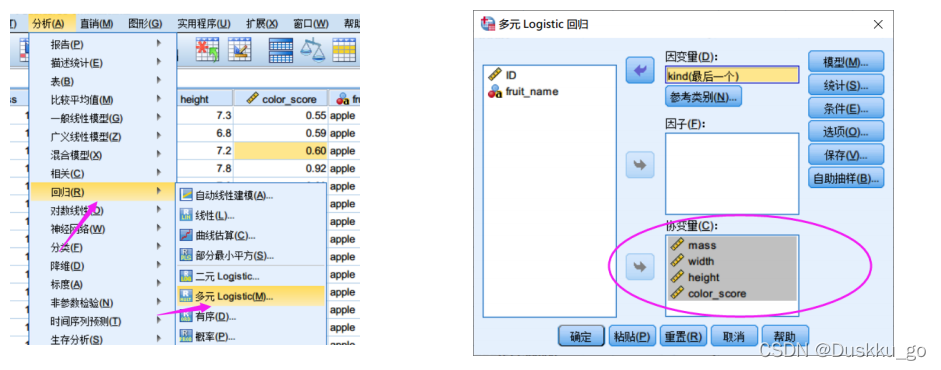Image resolution: width=941 pixels, height=370 pixels.
Task: Choose the 多元 Logistic(M) entry
Action: [251, 296]
